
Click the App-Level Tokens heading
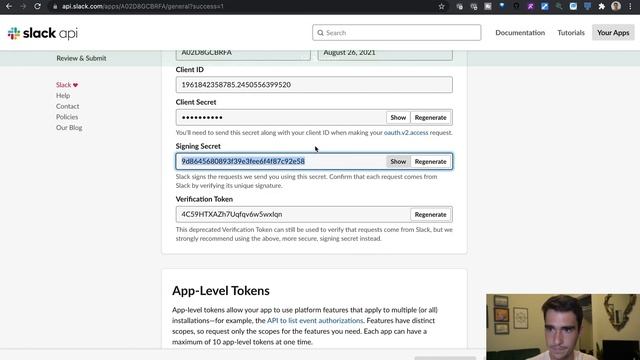point(221,291)
